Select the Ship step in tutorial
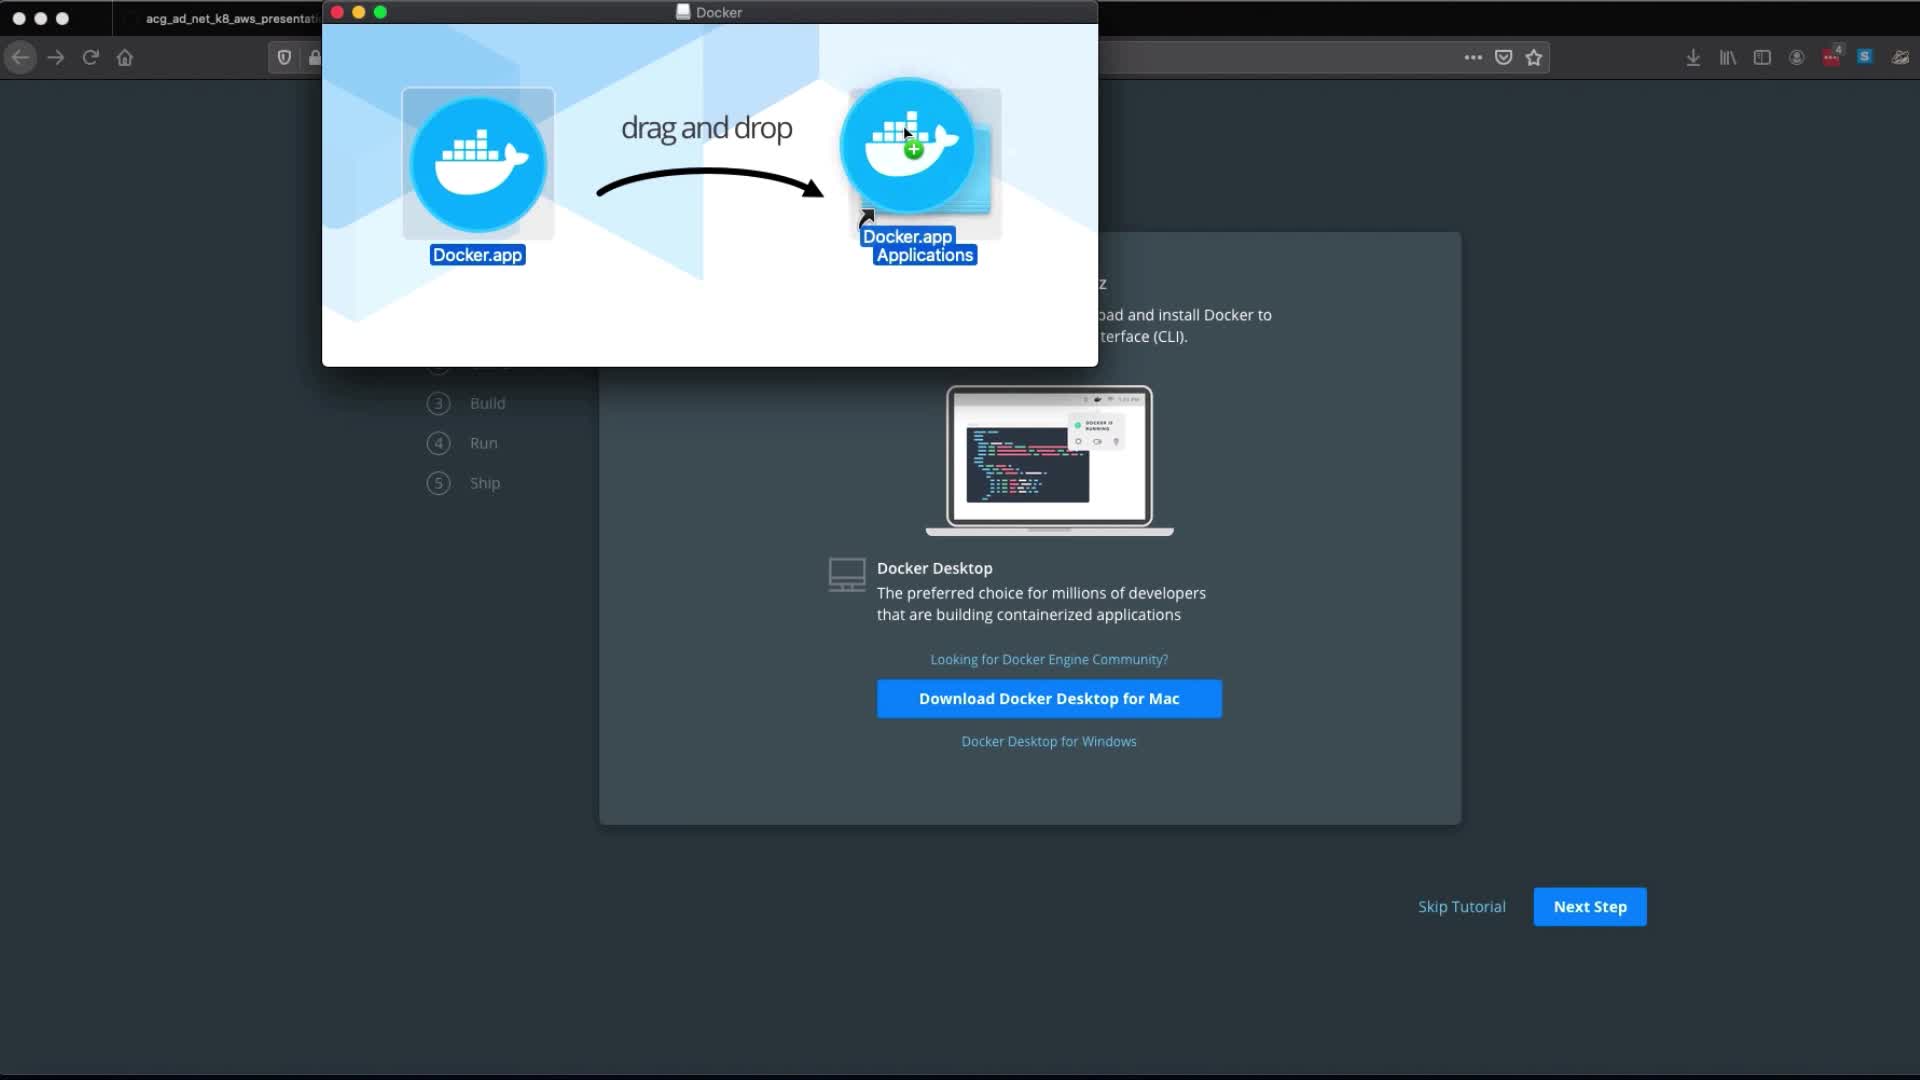 (x=484, y=483)
